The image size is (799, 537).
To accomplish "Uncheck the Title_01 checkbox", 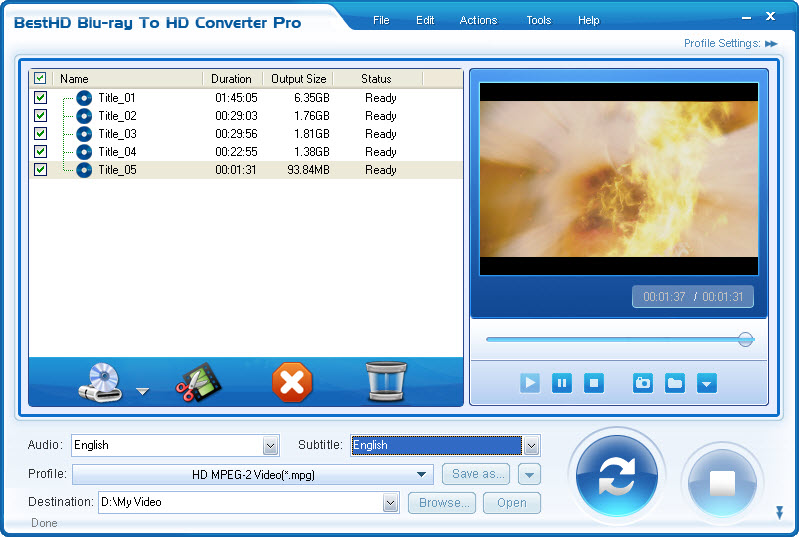I will [x=40, y=97].
